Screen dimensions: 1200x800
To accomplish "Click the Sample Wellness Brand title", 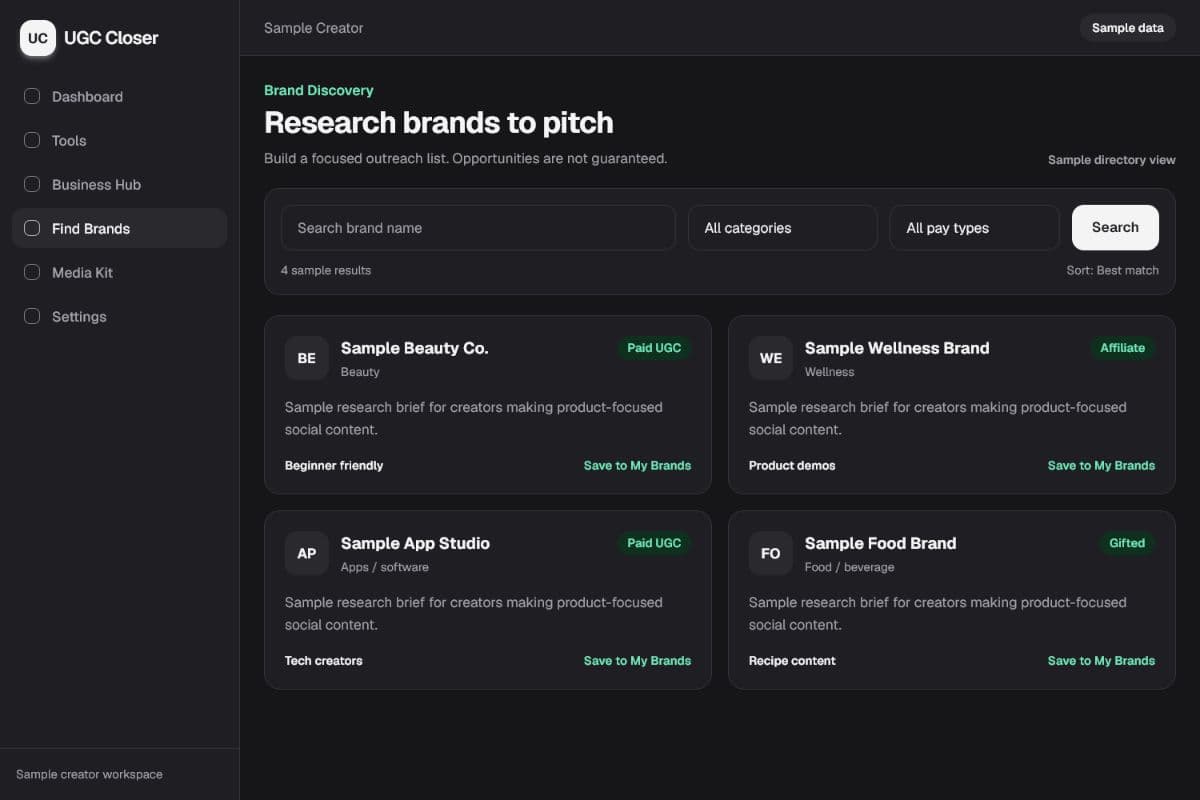I will (897, 348).
